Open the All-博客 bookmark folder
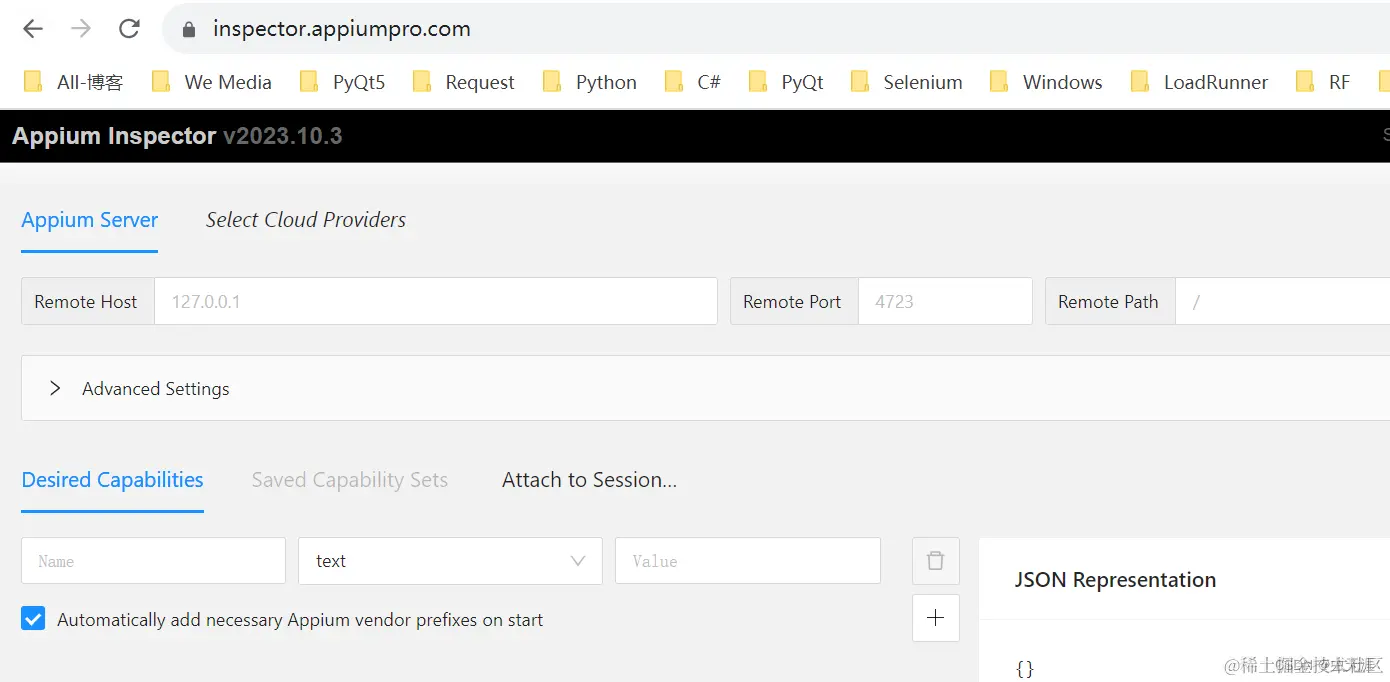This screenshot has height=682, width=1390. [73, 82]
